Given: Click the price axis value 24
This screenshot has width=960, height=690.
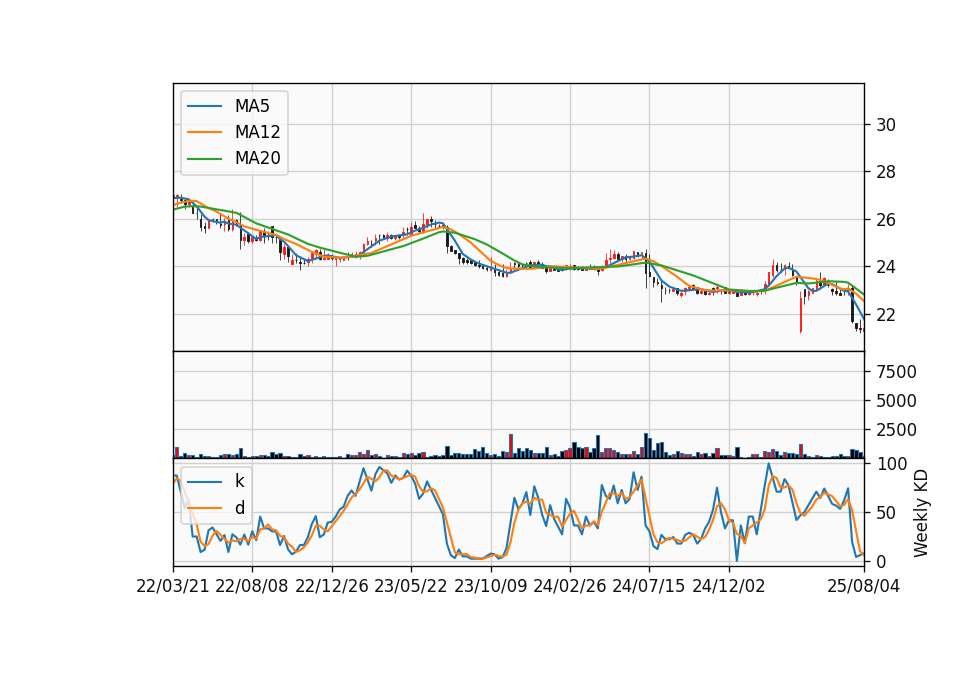Looking at the screenshot, I should point(886,267).
